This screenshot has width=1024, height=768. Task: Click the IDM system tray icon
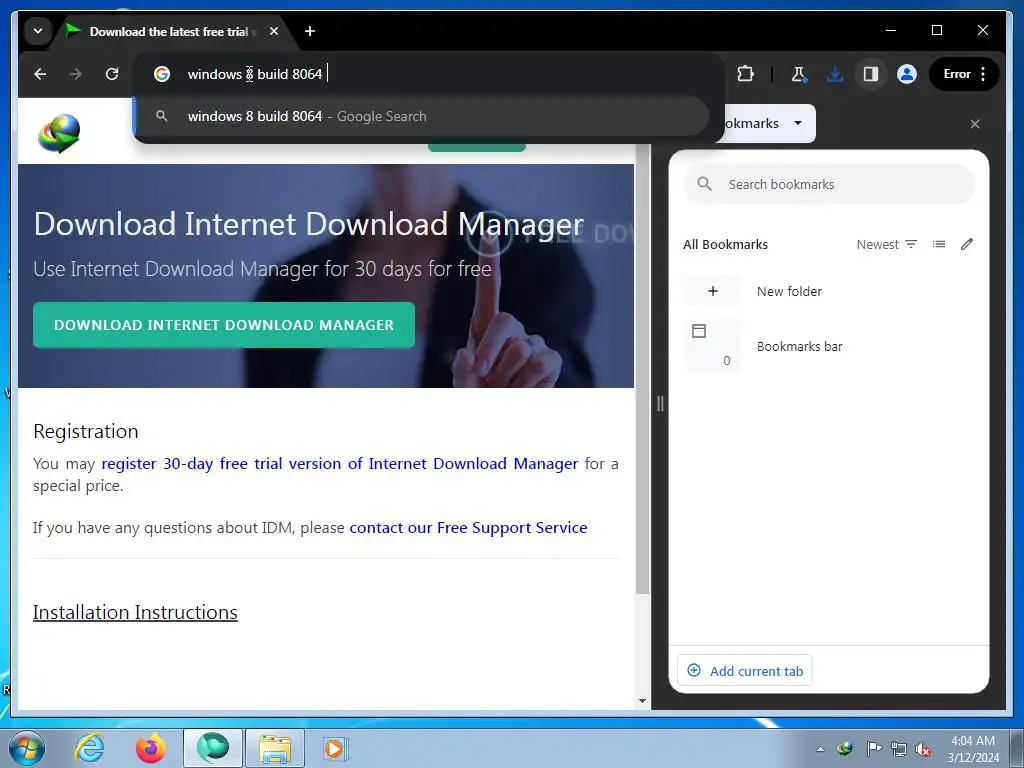[845, 749]
